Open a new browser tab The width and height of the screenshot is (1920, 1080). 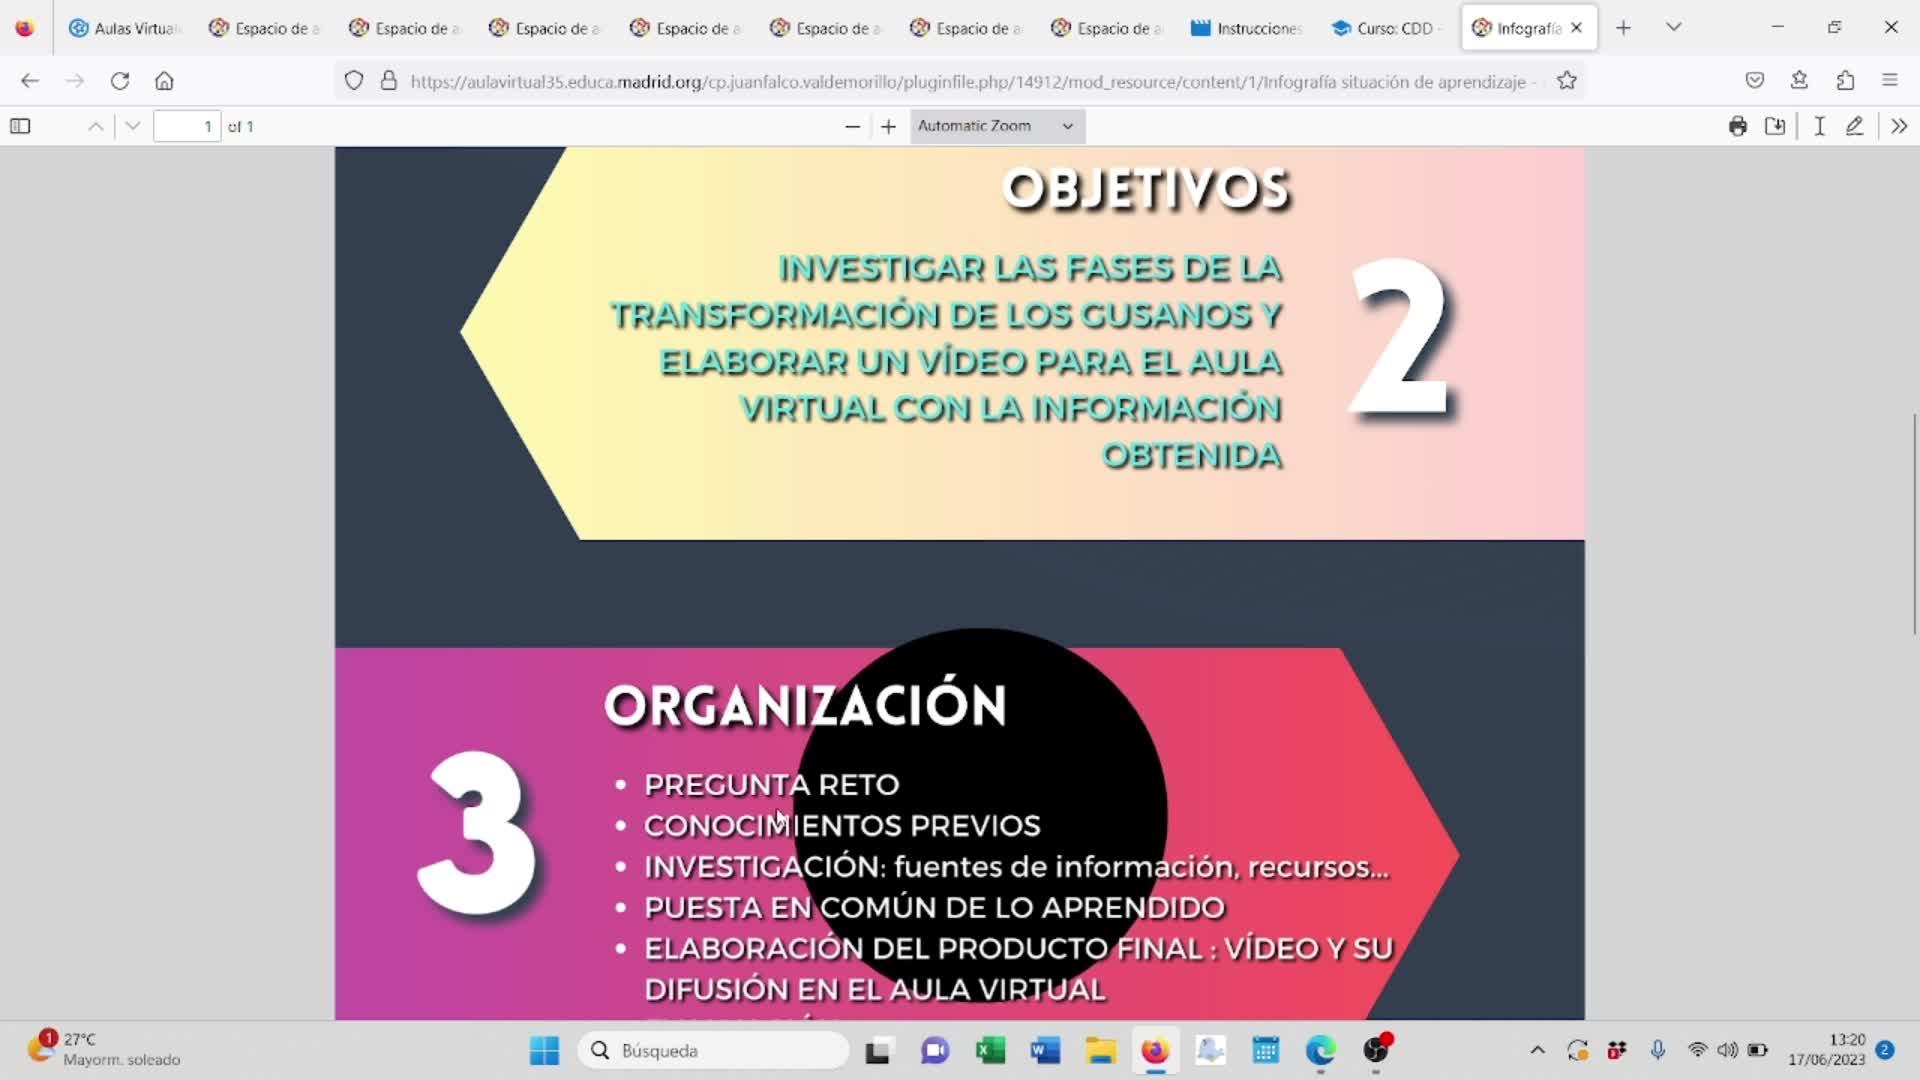click(1623, 28)
